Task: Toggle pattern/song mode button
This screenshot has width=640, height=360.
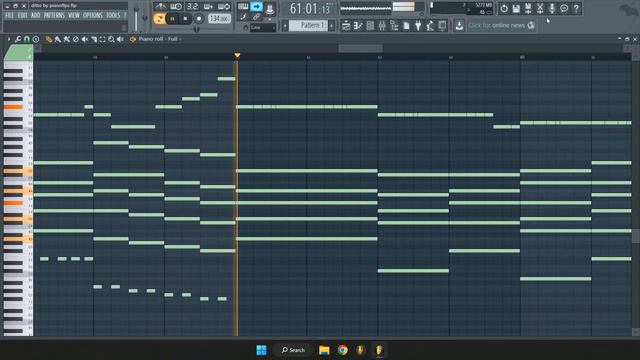Action: (159, 19)
